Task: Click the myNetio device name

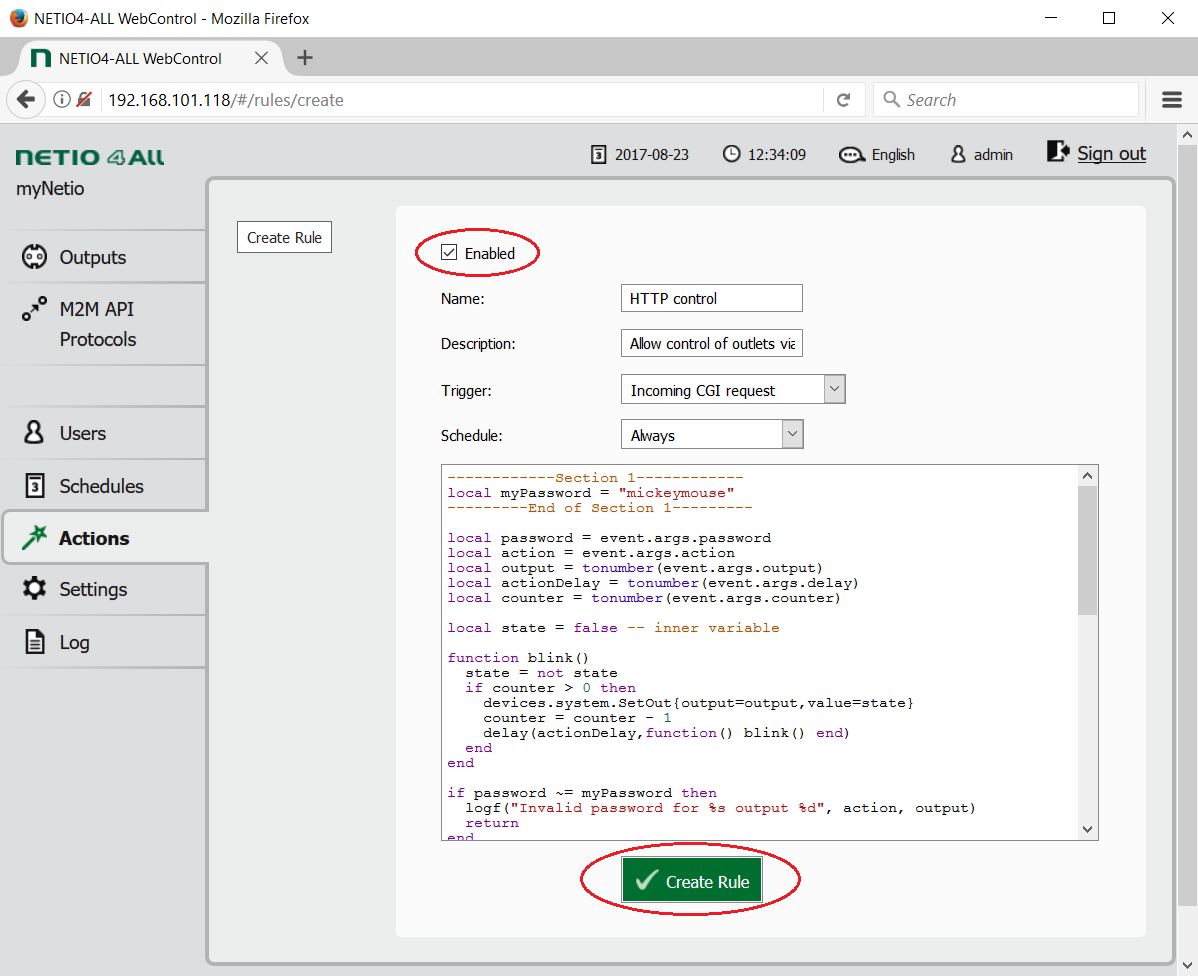Action: (50, 189)
